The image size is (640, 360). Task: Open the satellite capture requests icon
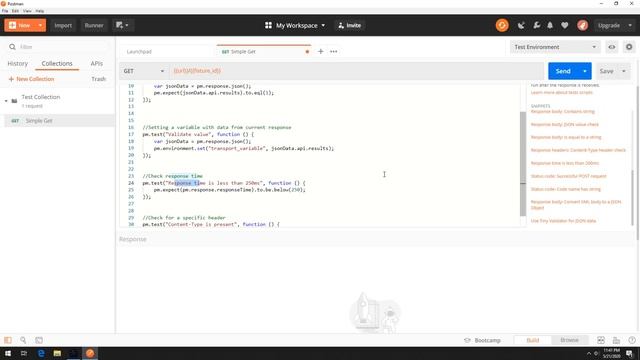click(x=521, y=25)
